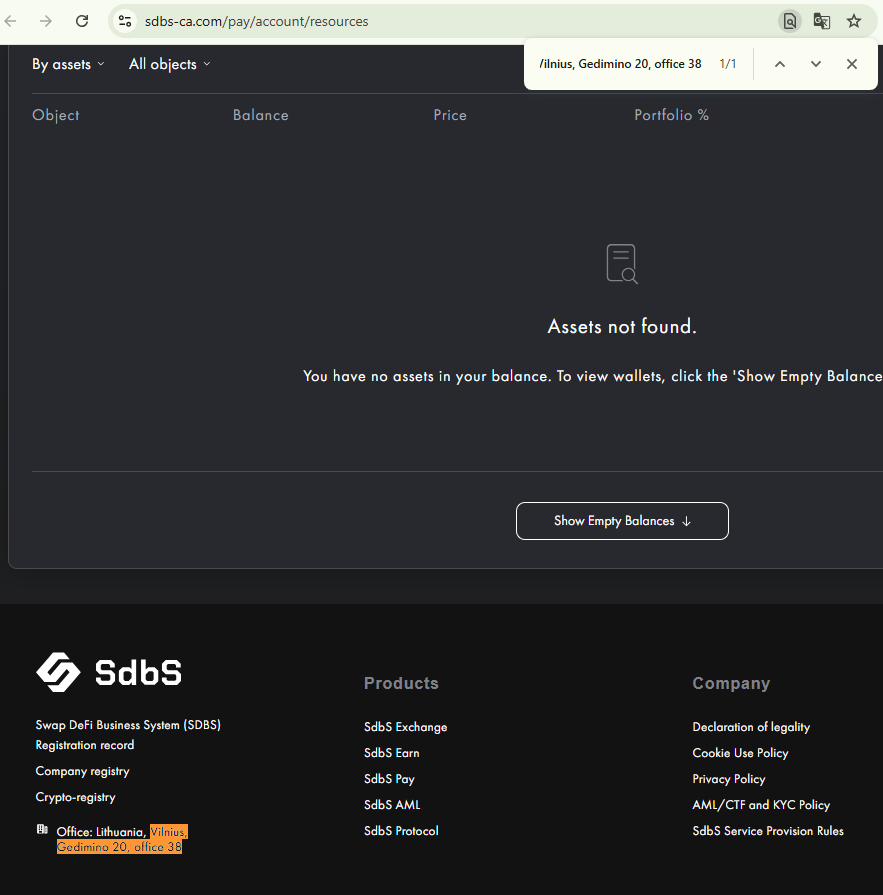Open the SdbS Earn link
883x895 pixels.
392,753
